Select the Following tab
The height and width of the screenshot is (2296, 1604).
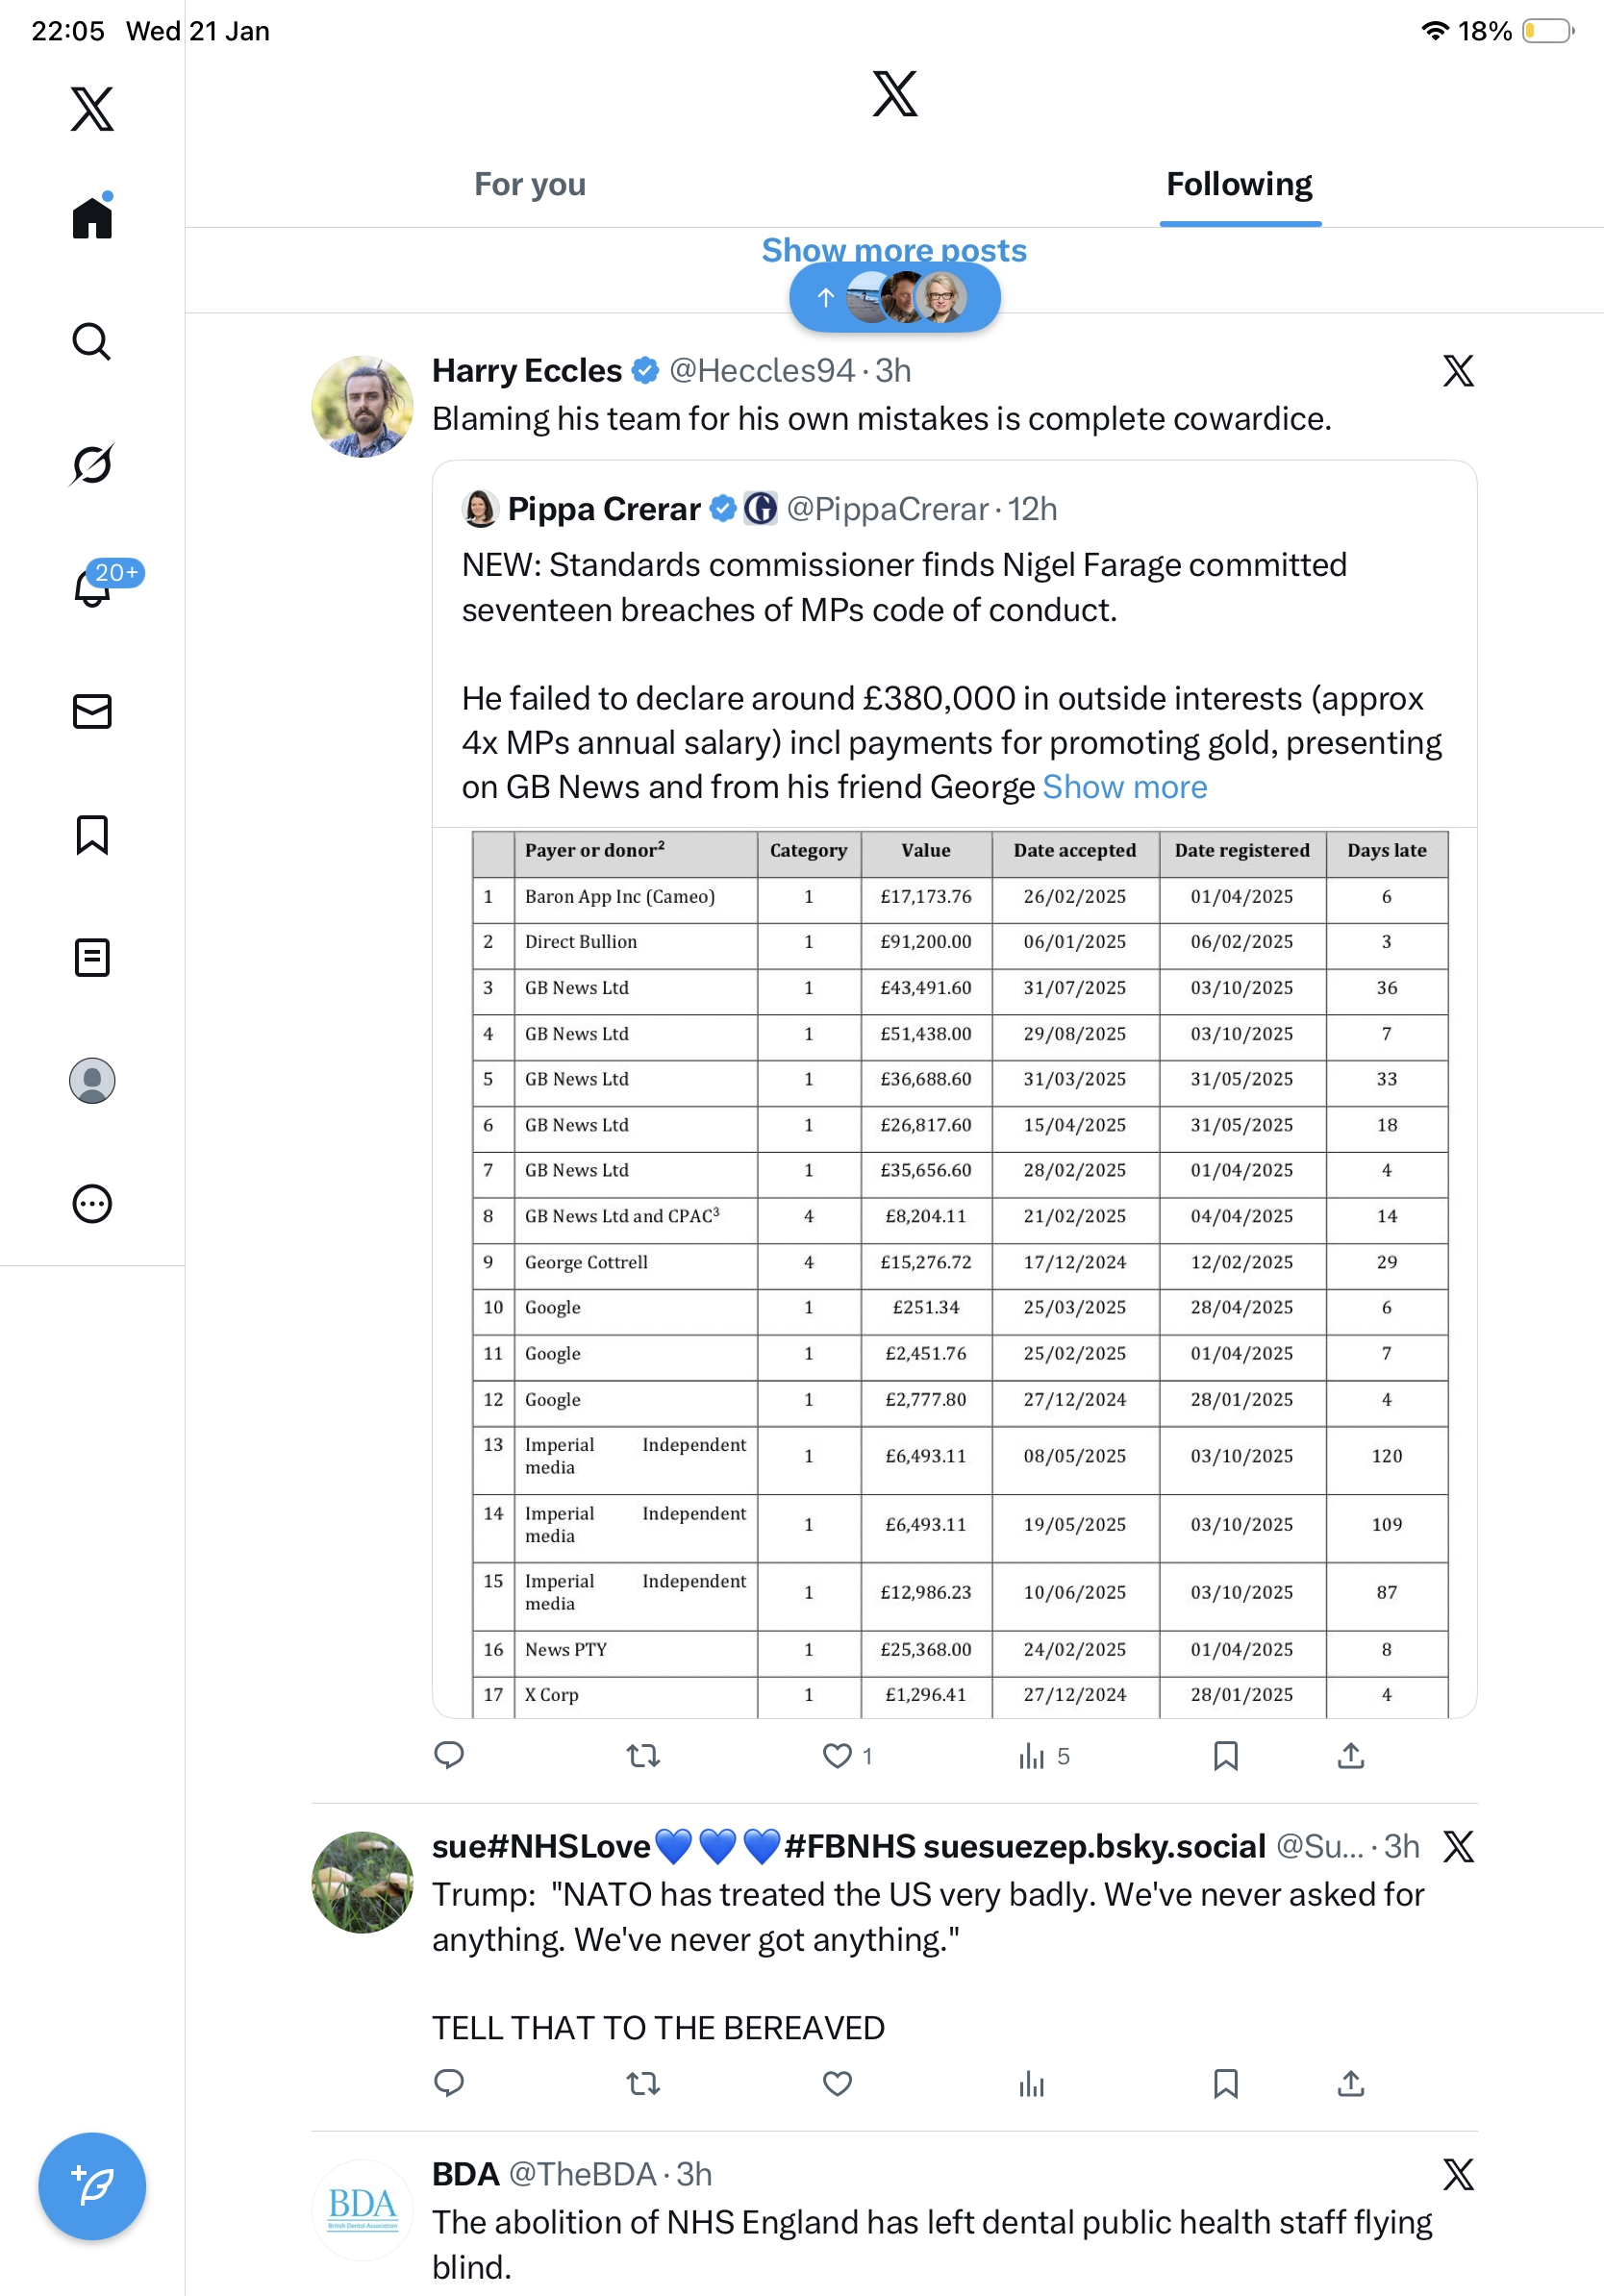(1239, 185)
